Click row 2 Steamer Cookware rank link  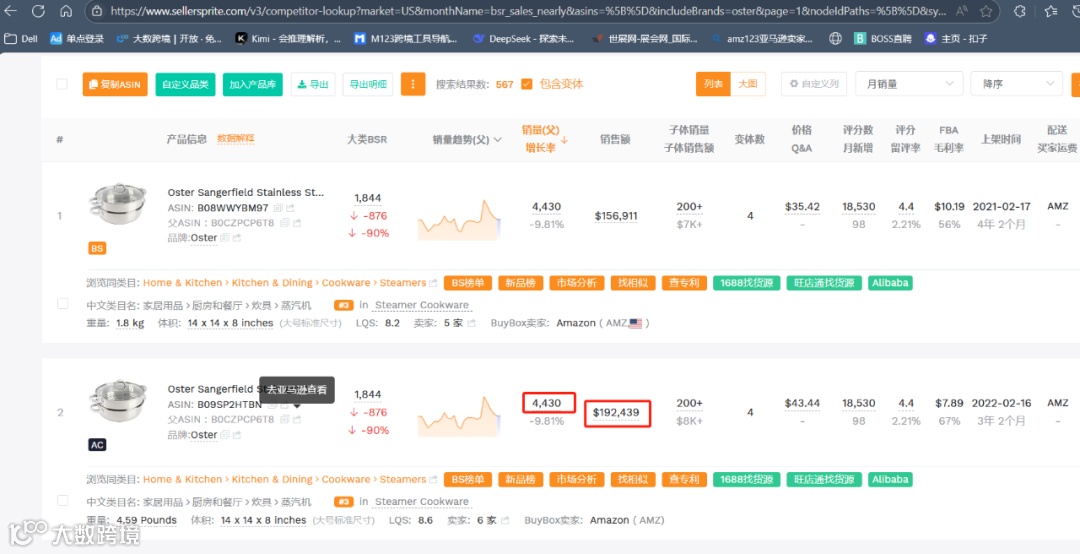click(x=422, y=502)
